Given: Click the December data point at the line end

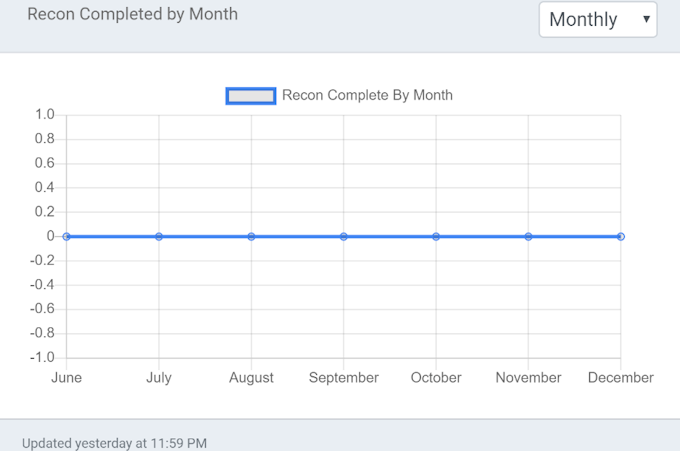Looking at the screenshot, I should [621, 237].
